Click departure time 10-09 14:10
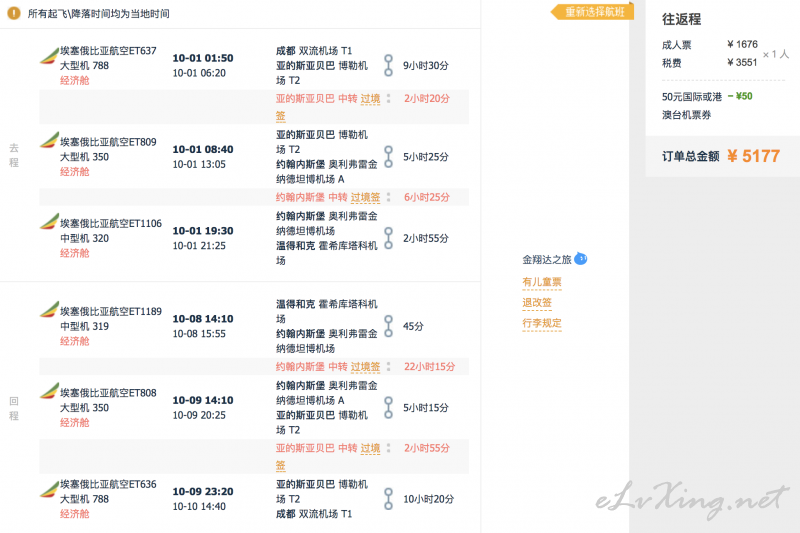The height and width of the screenshot is (533, 800). point(203,400)
